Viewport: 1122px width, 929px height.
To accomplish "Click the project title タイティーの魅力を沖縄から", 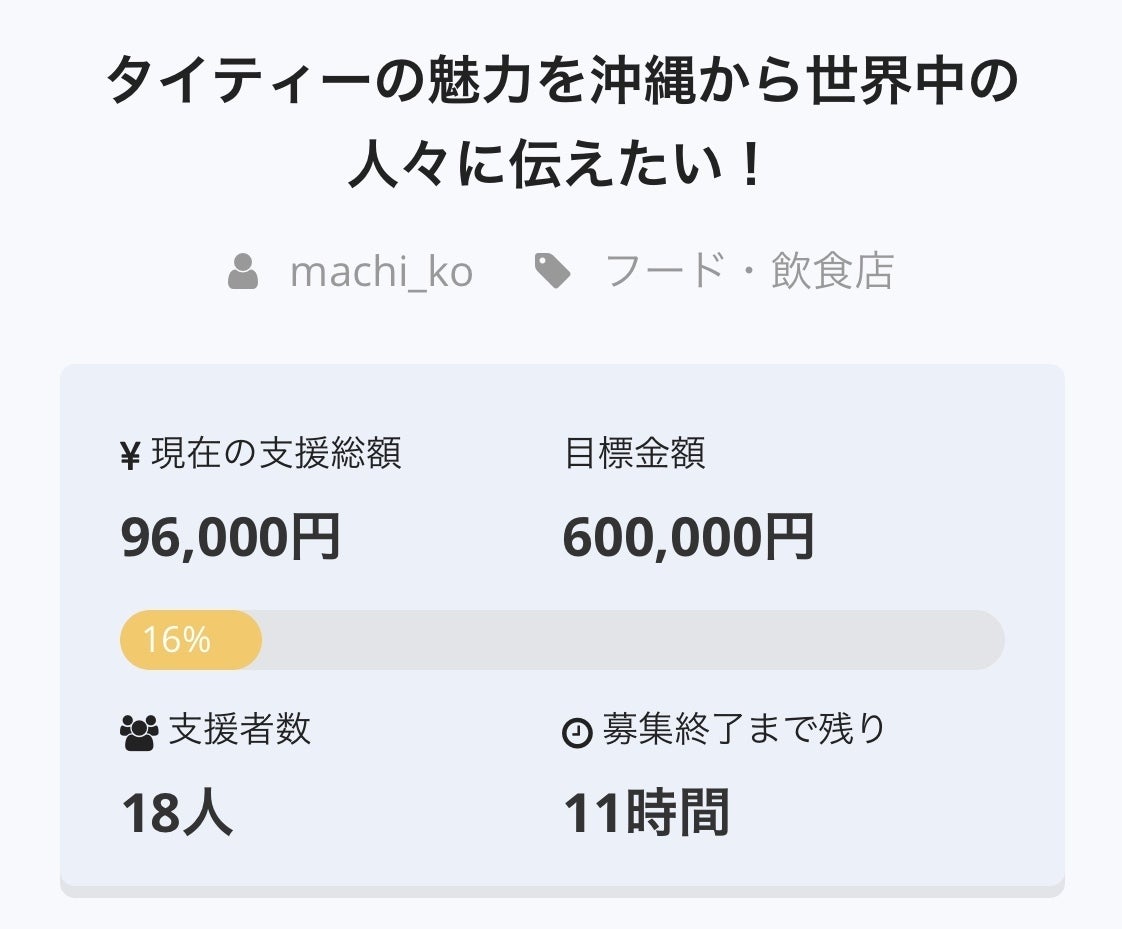I will tap(561, 83).
